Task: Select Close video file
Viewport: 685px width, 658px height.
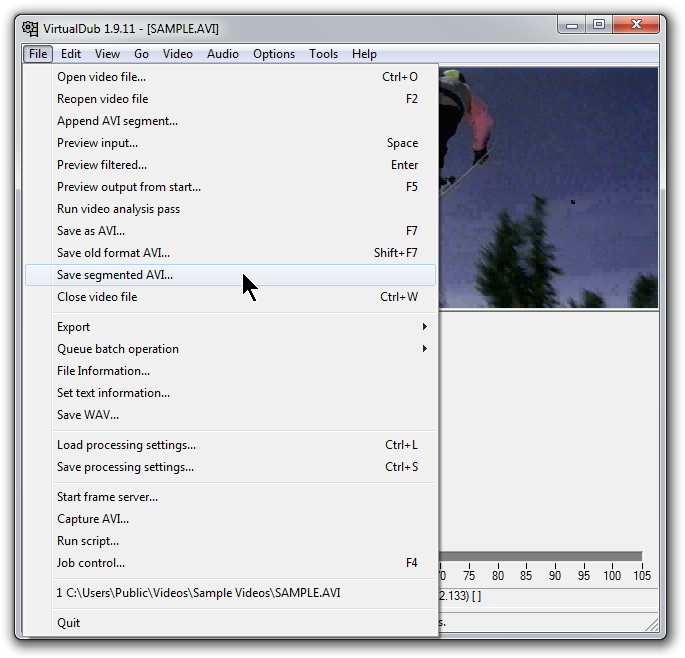Action: (x=230, y=297)
